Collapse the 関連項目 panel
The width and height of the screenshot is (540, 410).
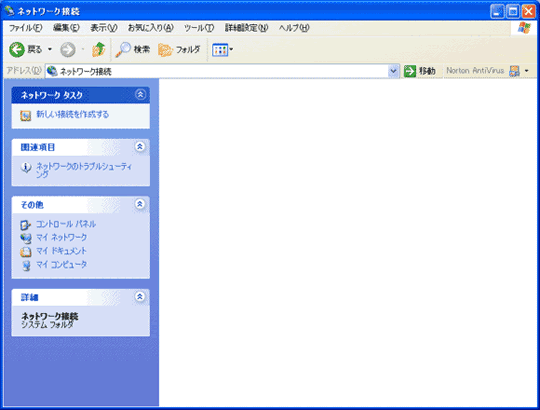(139, 147)
